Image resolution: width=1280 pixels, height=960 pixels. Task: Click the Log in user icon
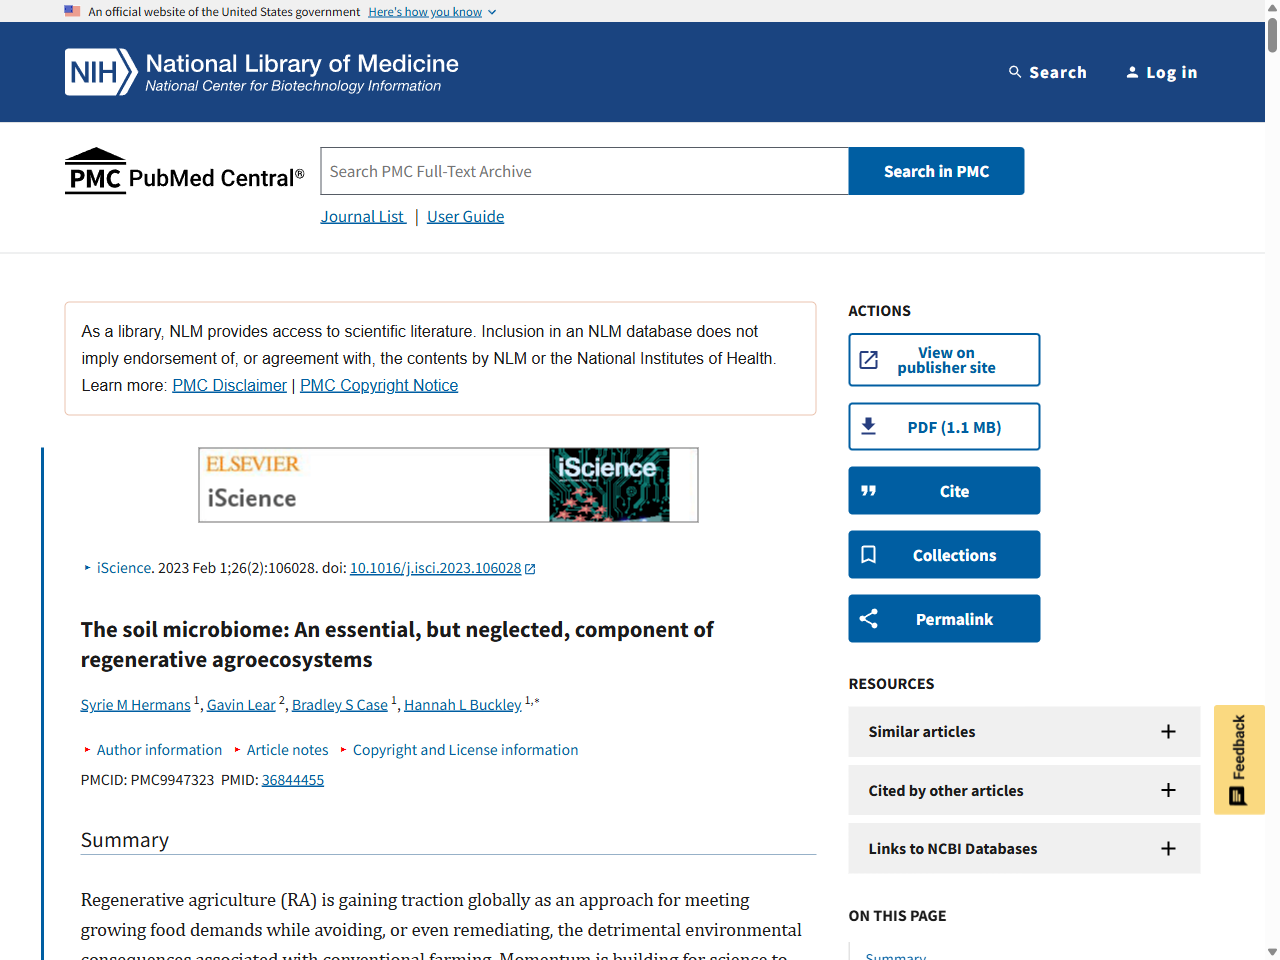click(1132, 72)
